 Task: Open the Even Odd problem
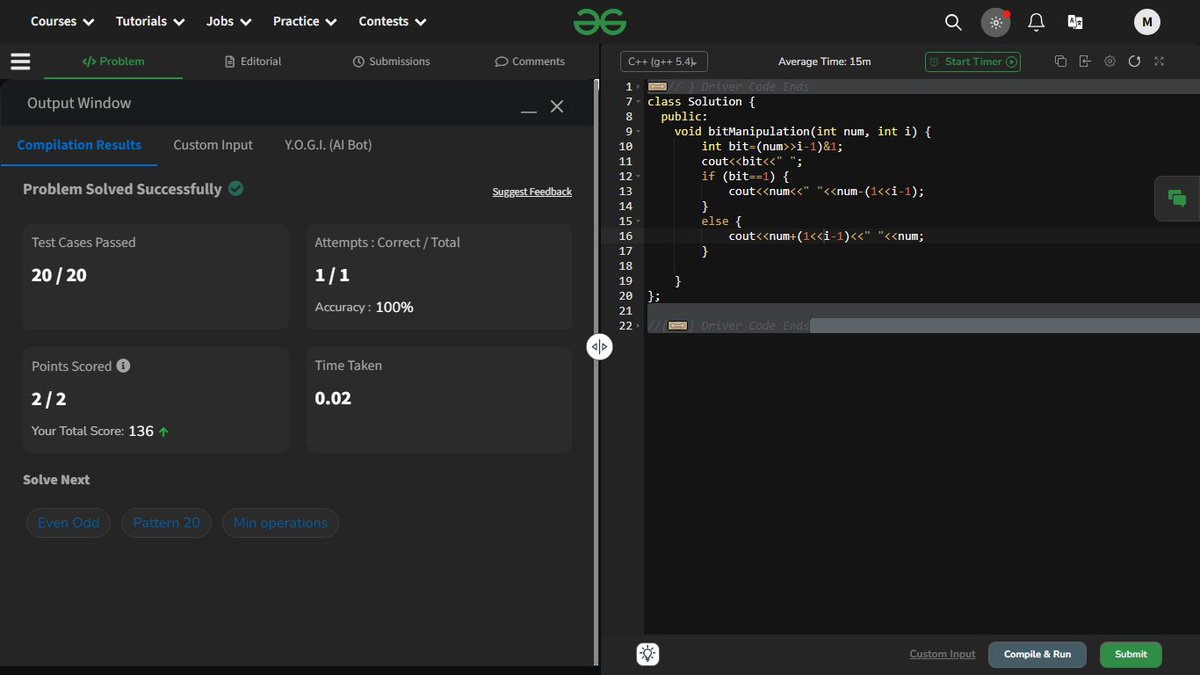(69, 523)
